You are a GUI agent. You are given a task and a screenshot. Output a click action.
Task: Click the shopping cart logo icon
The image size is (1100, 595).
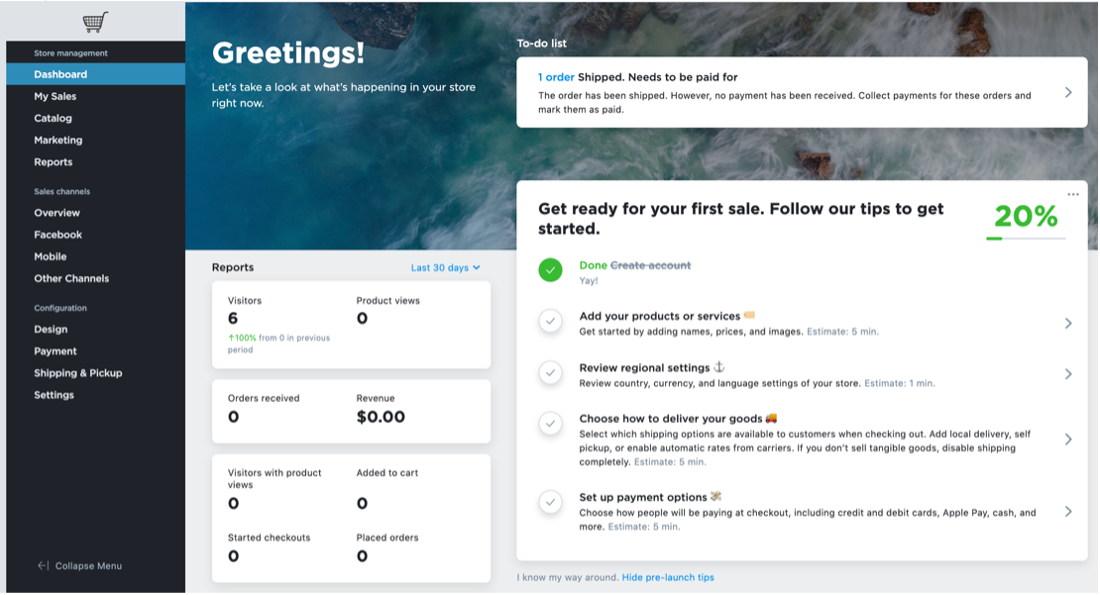(x=95, y=22)
